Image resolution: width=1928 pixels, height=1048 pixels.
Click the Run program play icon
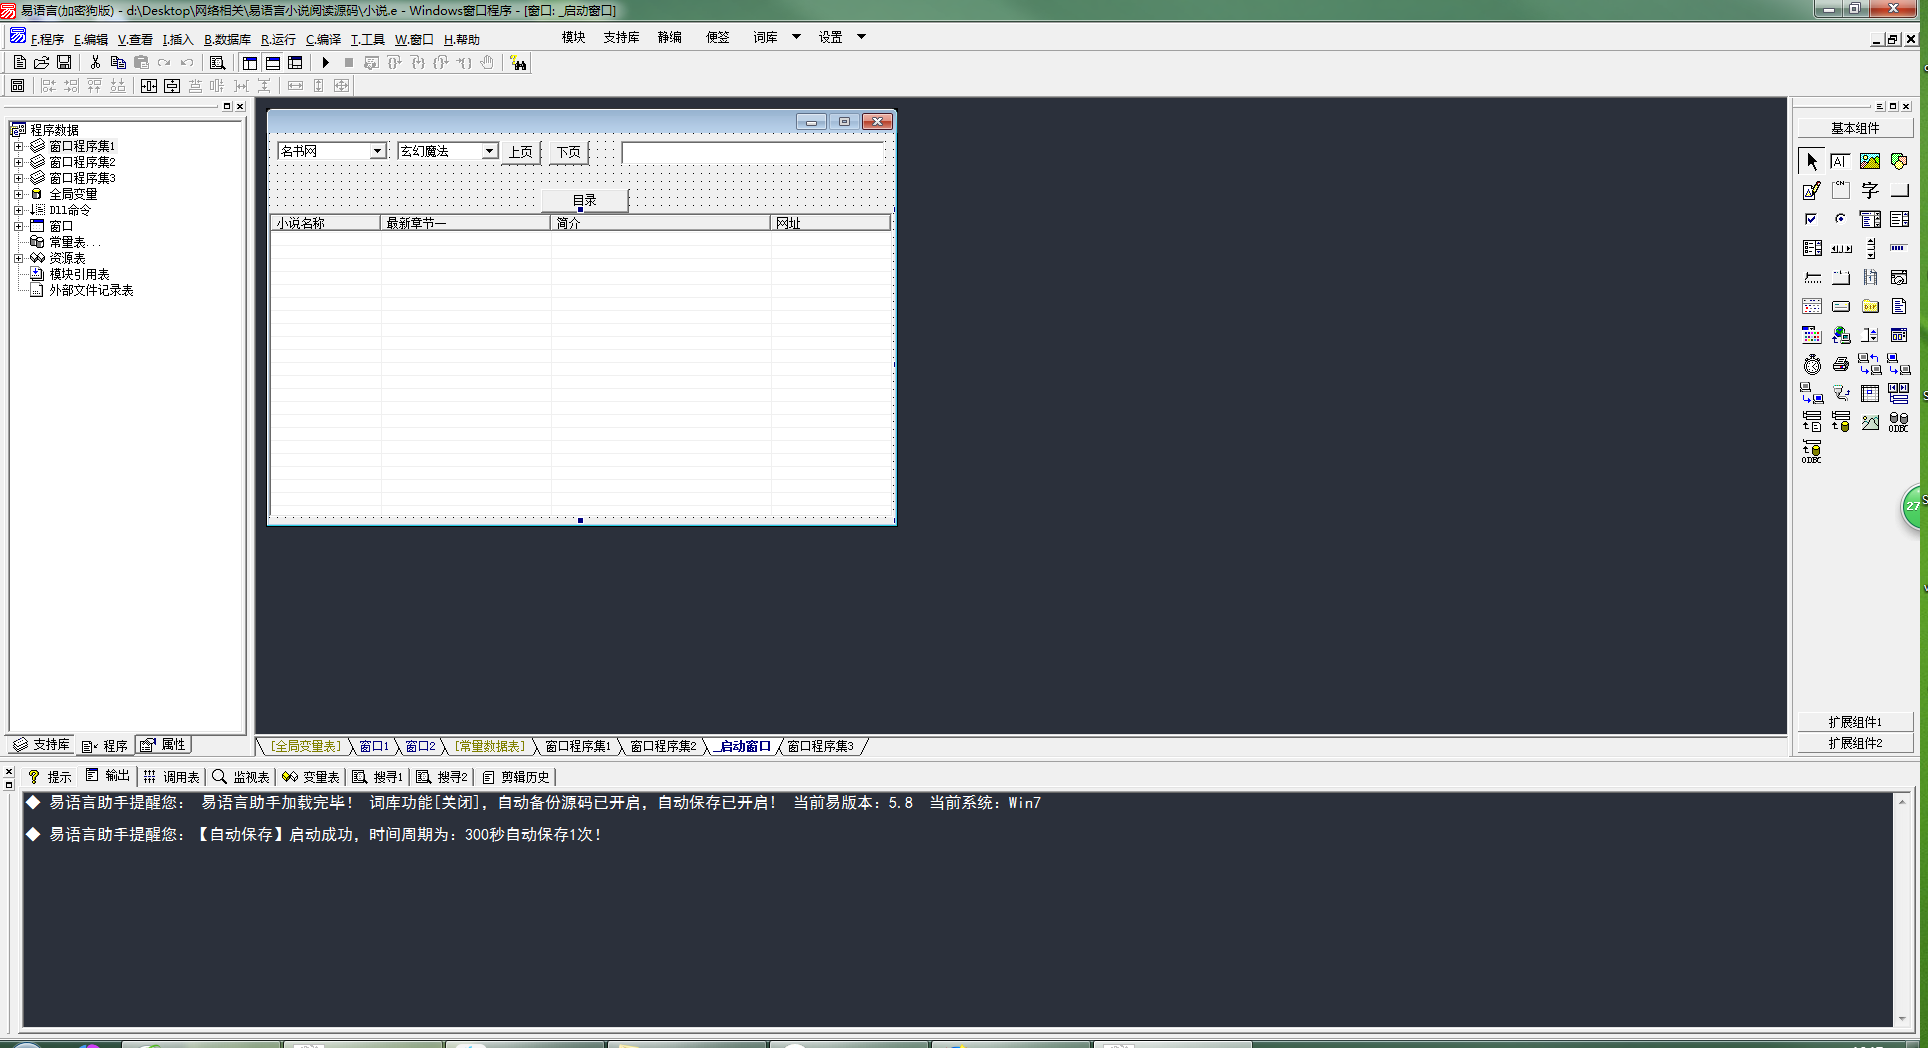point(325,63)
